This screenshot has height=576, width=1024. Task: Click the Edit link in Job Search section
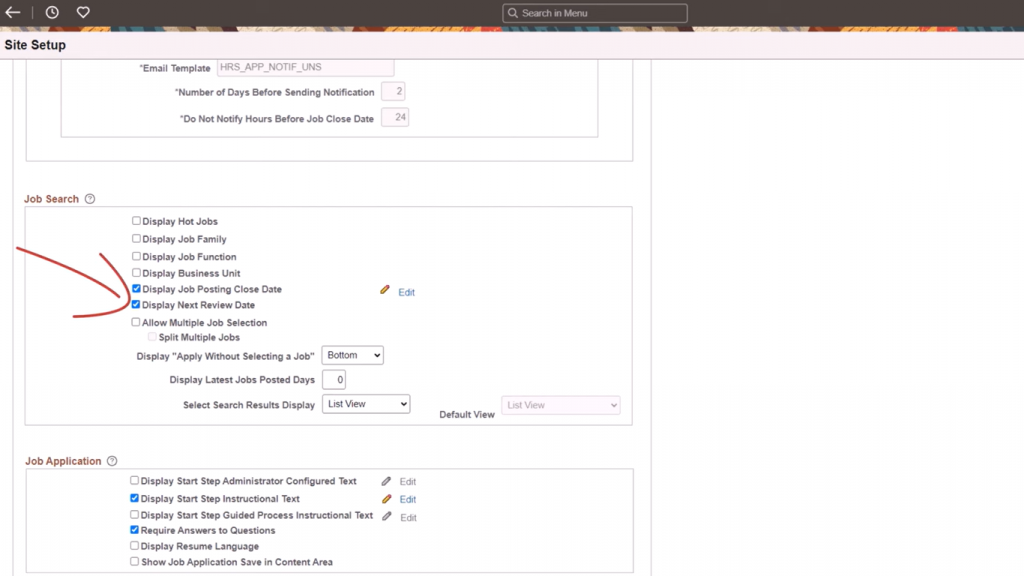click(x=406, y=291)
